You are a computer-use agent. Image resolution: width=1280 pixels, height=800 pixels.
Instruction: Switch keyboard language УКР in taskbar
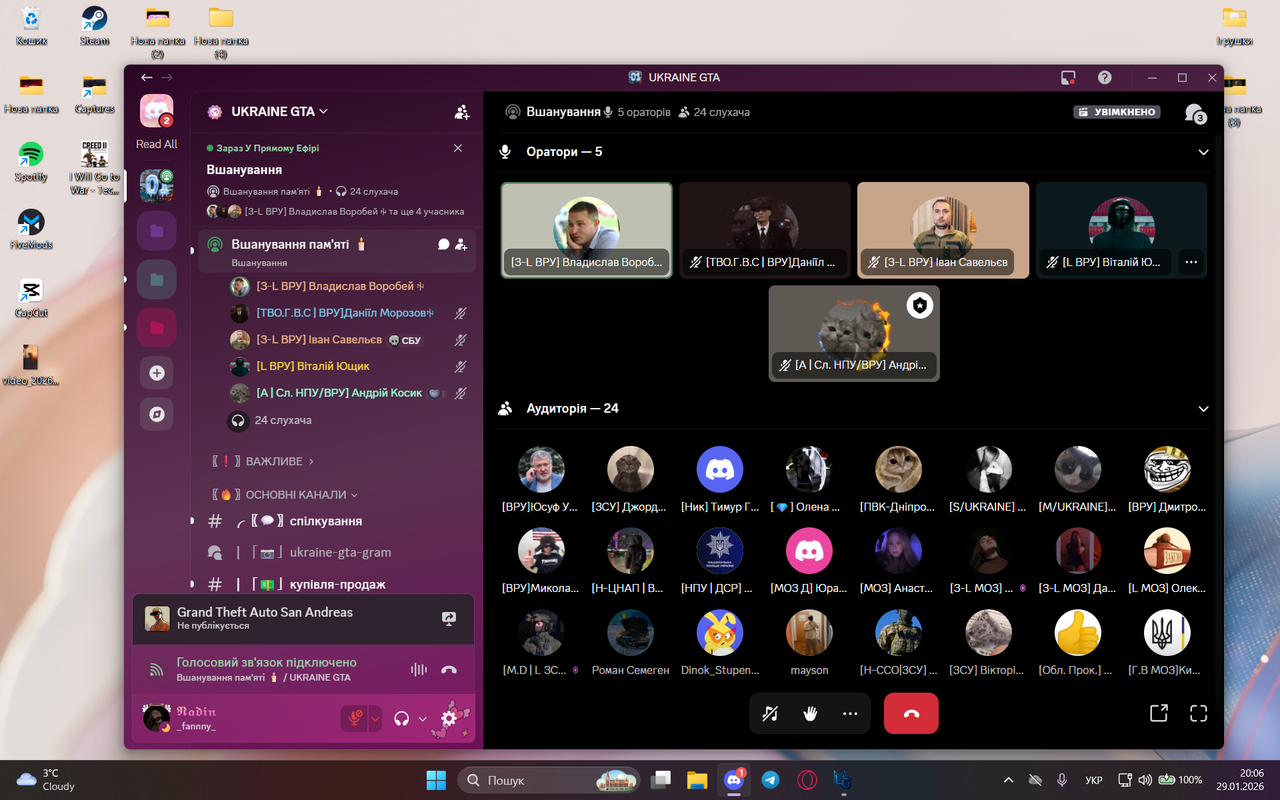[x=1094, y=780]
